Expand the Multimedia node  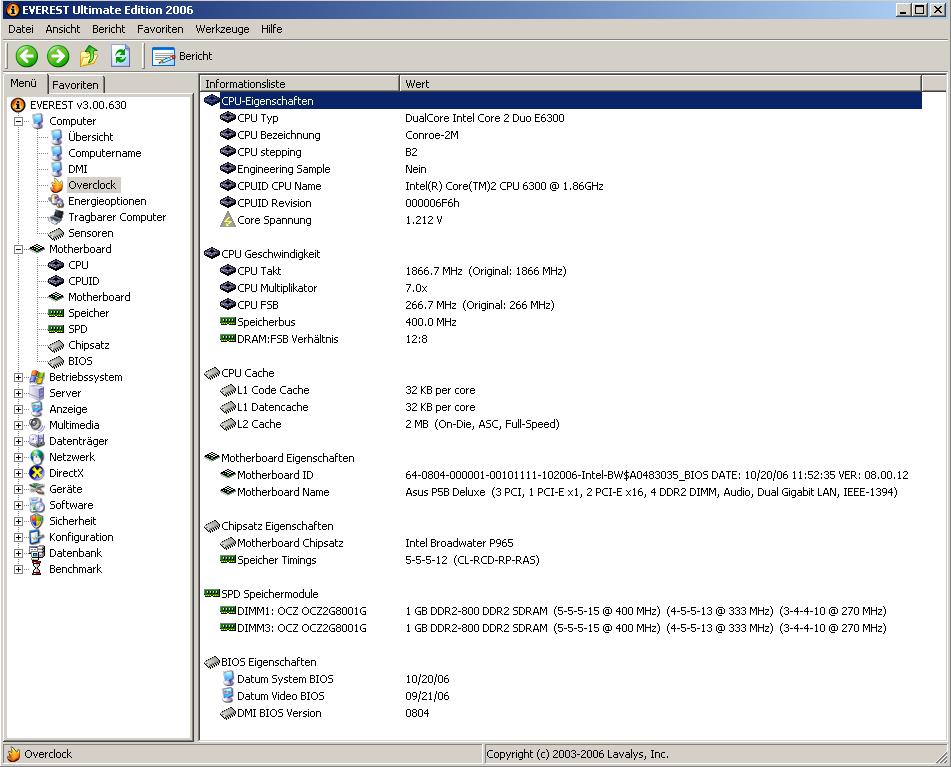[18, 425]
